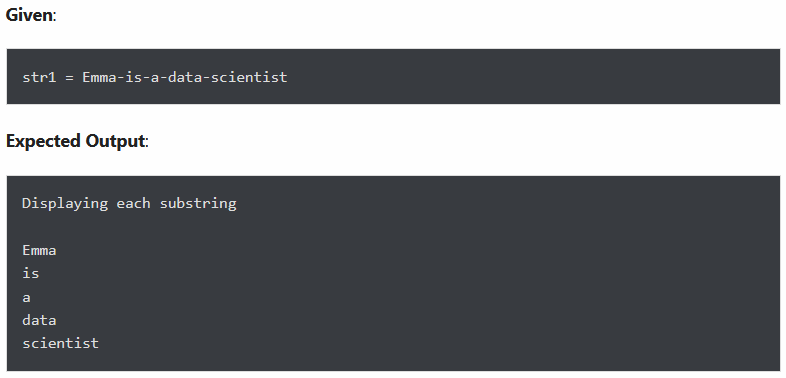Click empty area of Expected Output code block

[501, 281]
